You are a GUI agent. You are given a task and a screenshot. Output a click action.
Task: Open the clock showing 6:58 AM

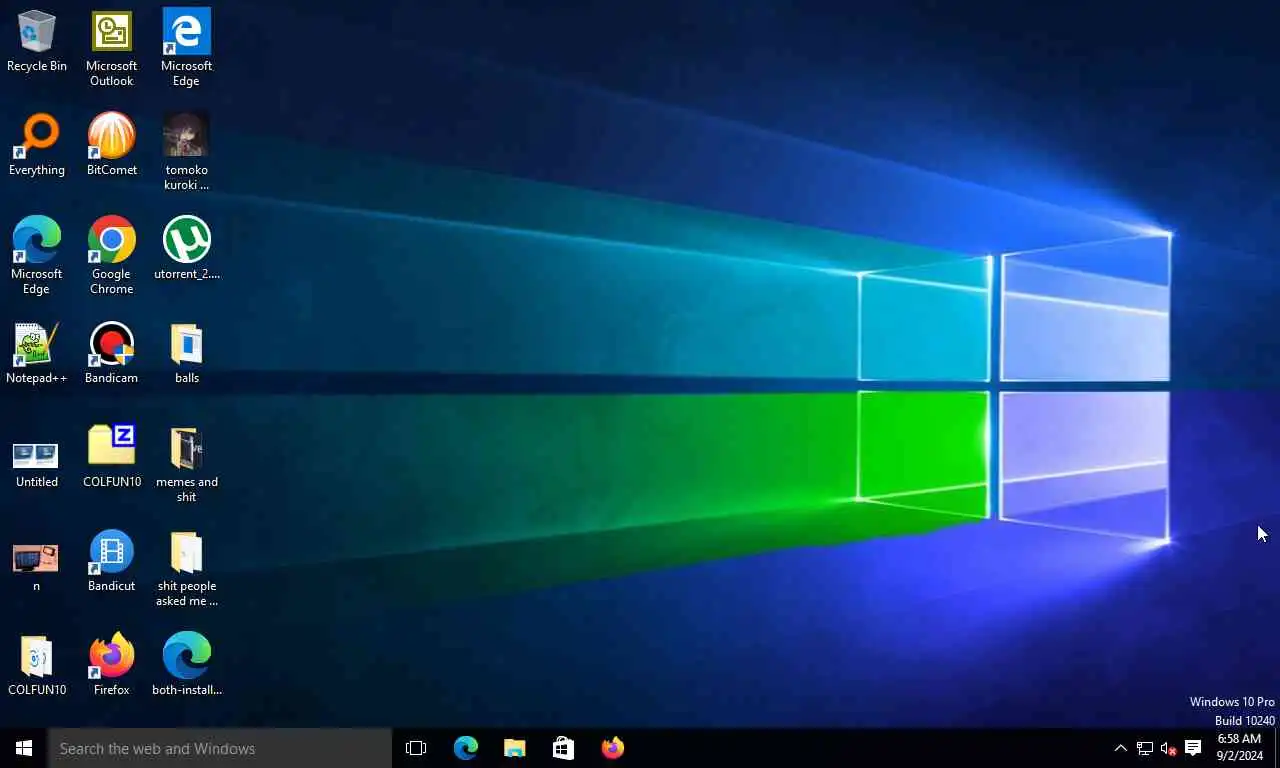click(x=1240, y=748)
